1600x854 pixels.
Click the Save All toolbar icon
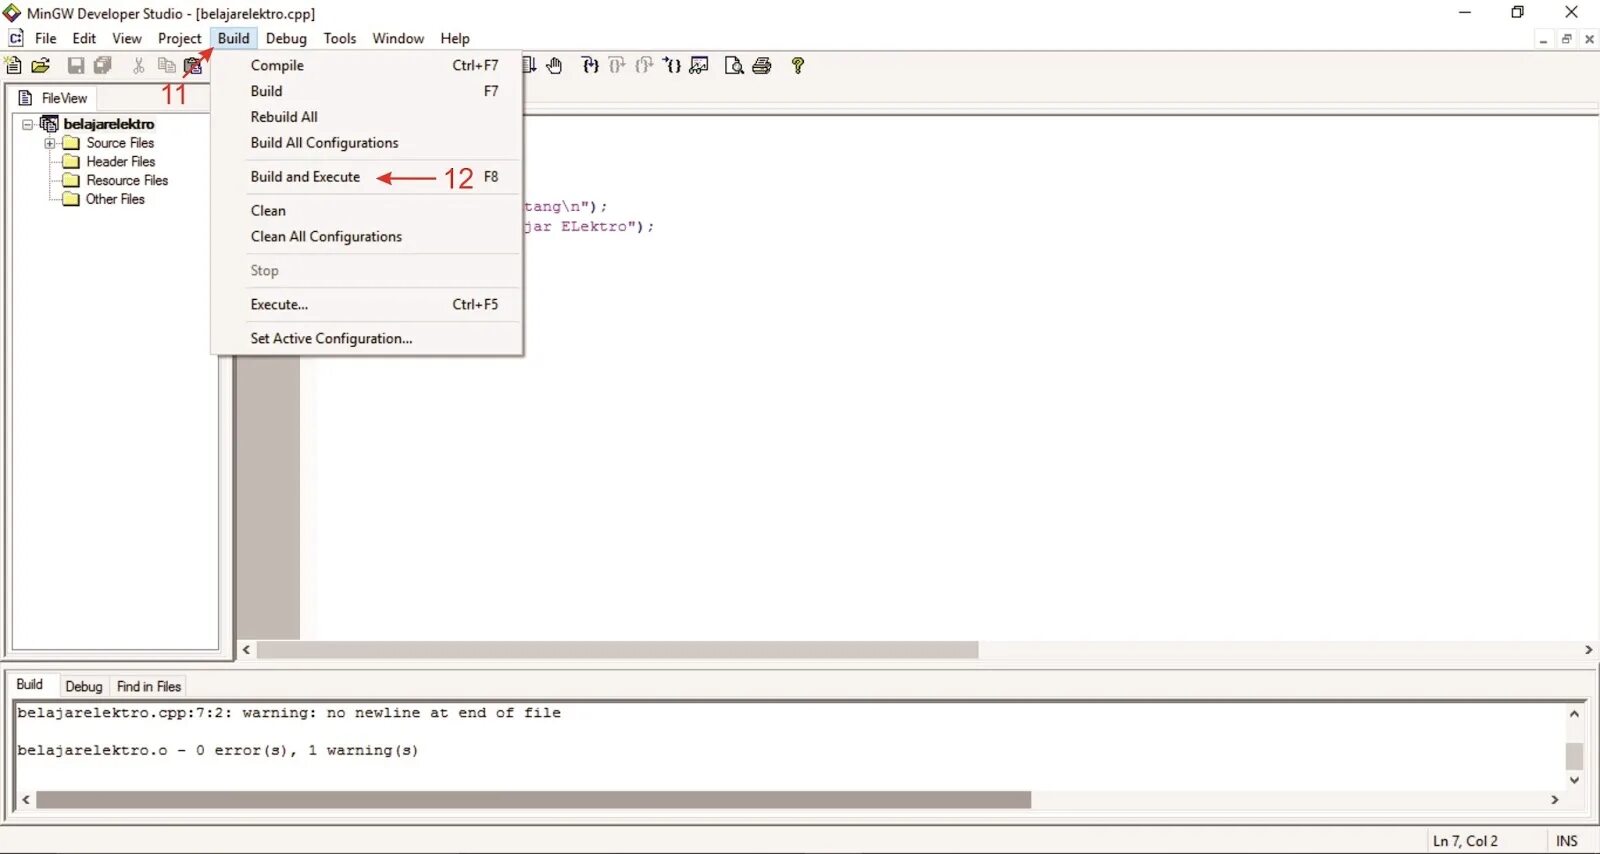(x=103, y=65)
